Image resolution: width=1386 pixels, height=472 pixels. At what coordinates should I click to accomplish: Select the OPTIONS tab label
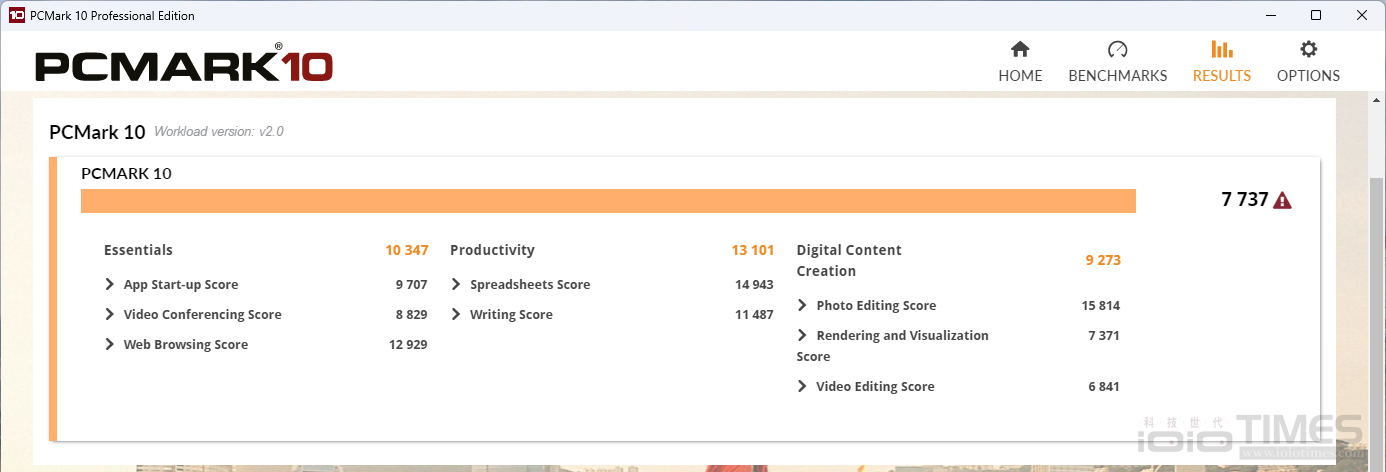[x=1308, y=76]
